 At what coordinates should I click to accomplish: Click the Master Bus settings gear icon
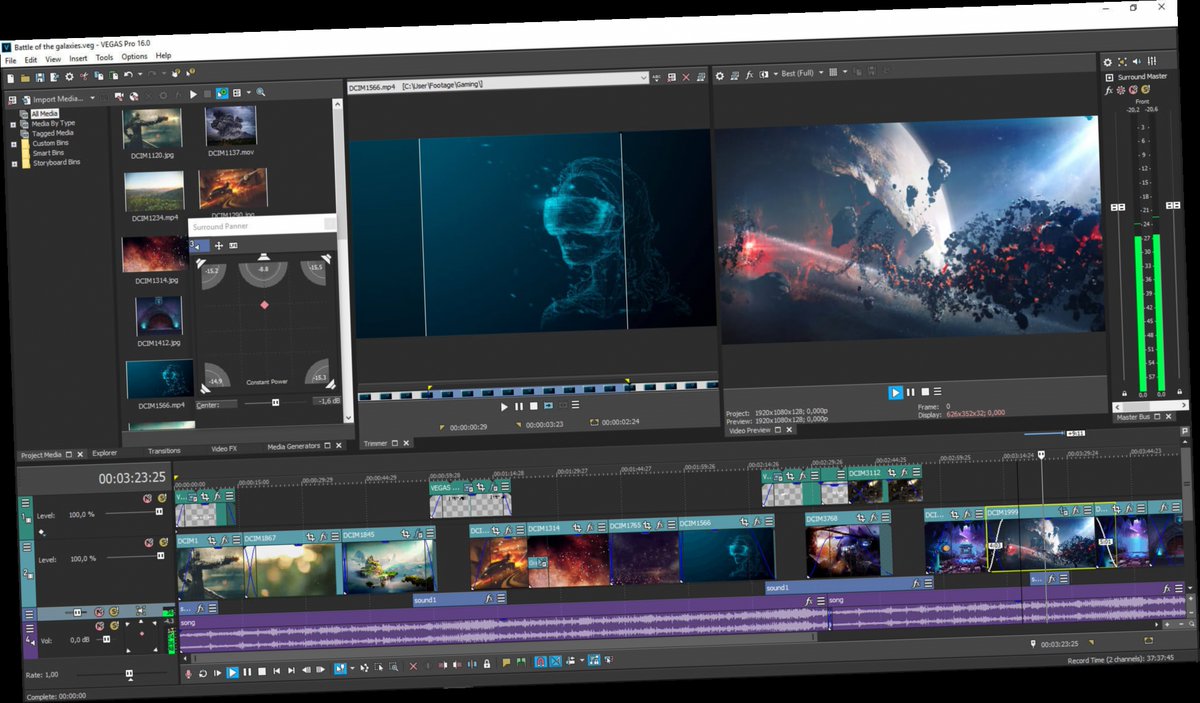[x=1108, y=62]
